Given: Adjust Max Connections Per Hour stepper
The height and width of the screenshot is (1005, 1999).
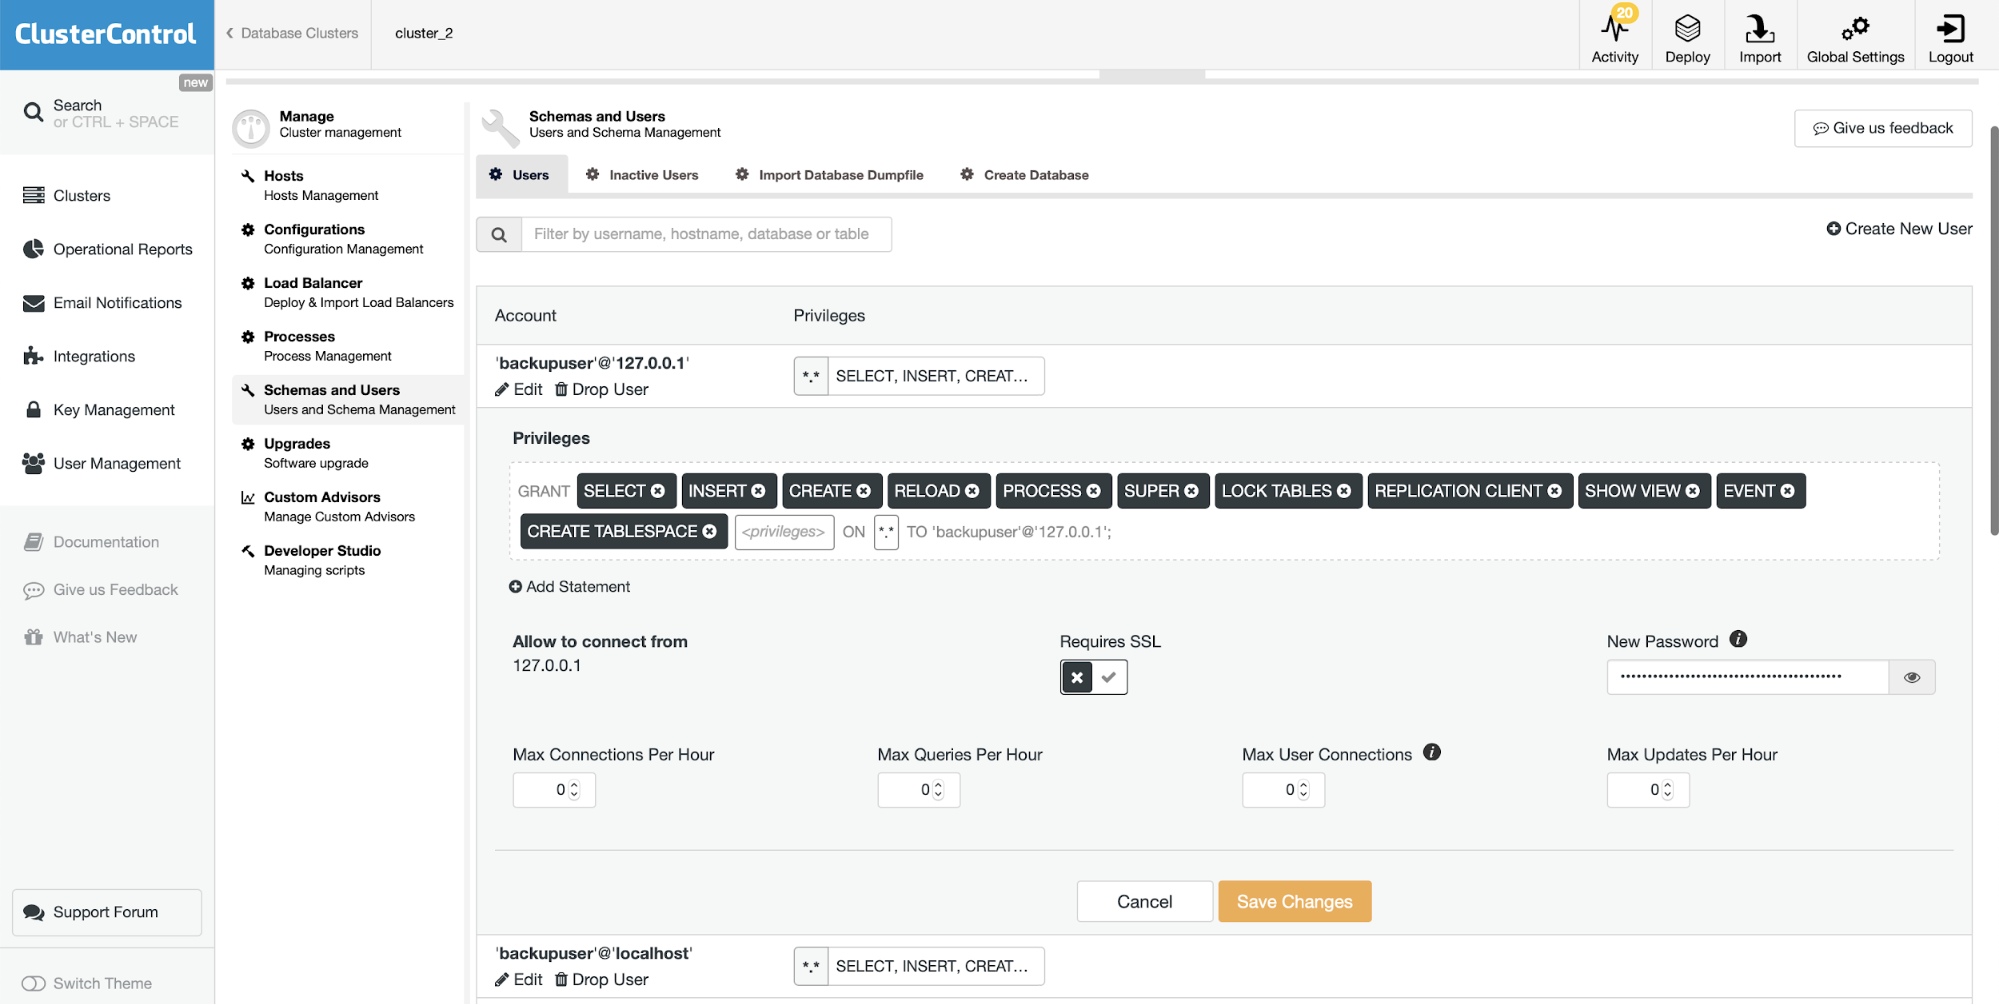Looking at the screenshot, I should coord(574,790).
